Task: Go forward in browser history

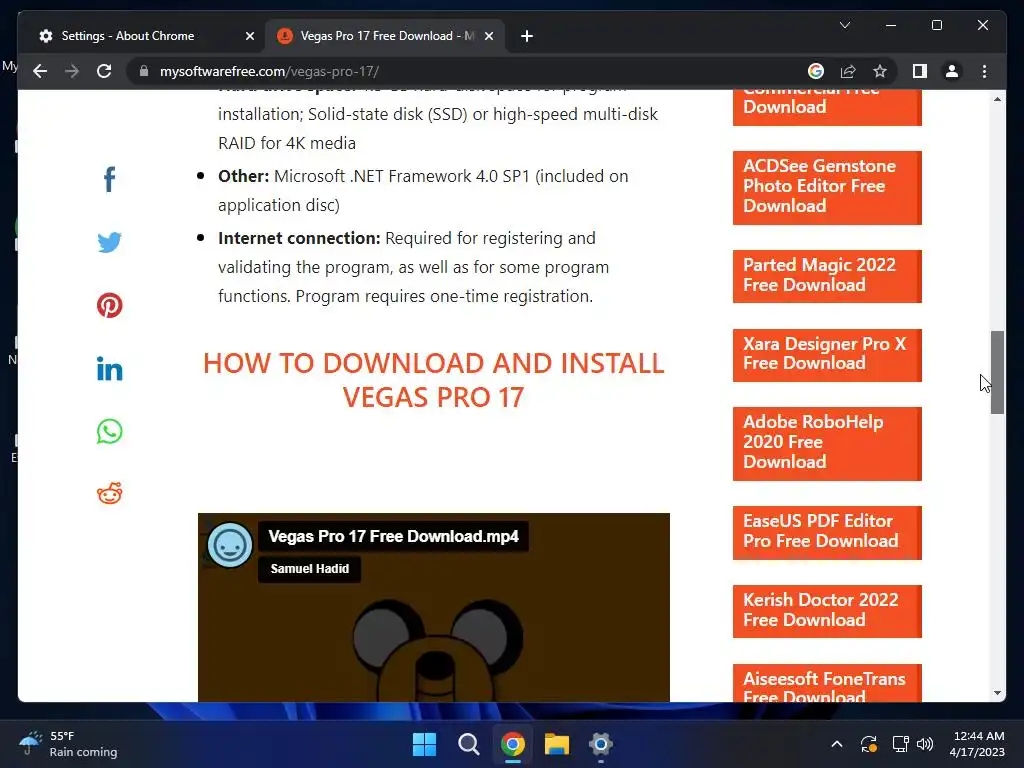Action: pos(72,71)
